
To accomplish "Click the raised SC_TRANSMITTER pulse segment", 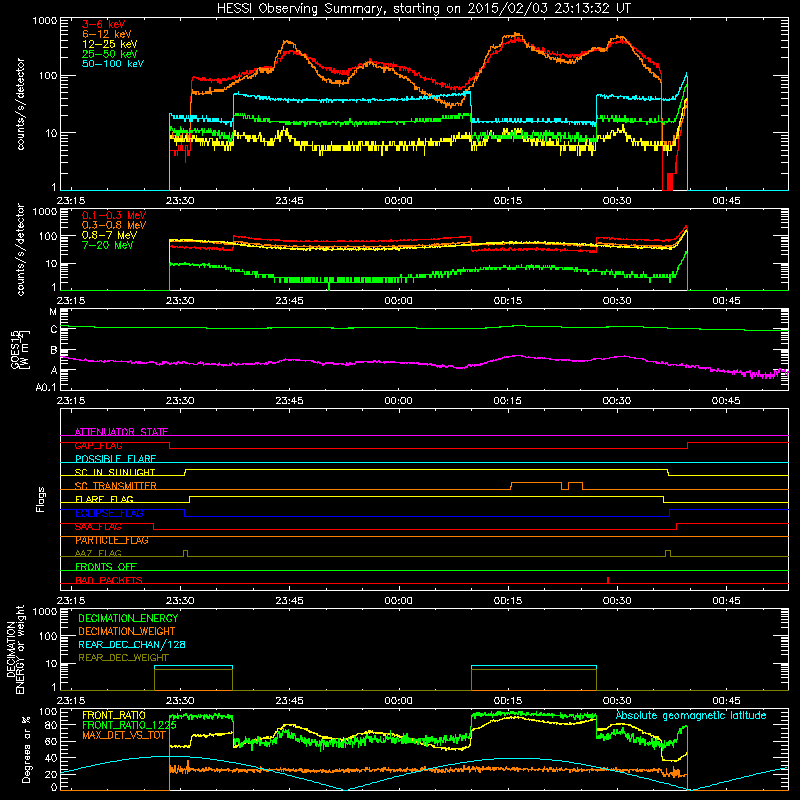I will pyautogui.click(x=536, y=483).
